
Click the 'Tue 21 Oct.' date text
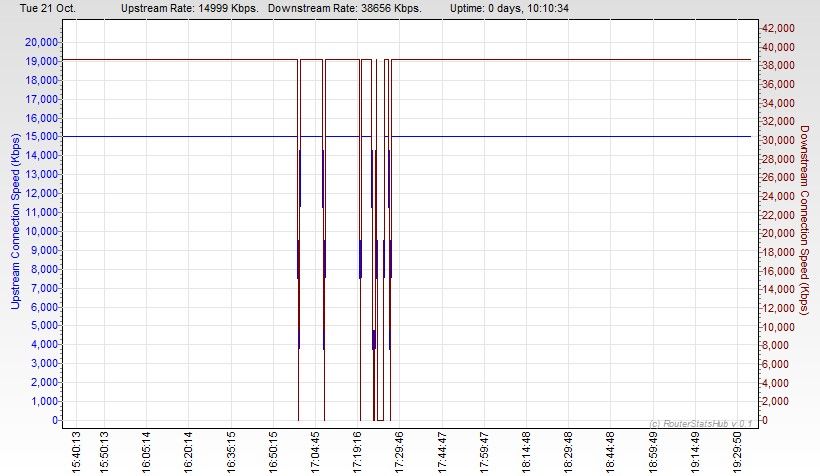[x=48, y=8]
